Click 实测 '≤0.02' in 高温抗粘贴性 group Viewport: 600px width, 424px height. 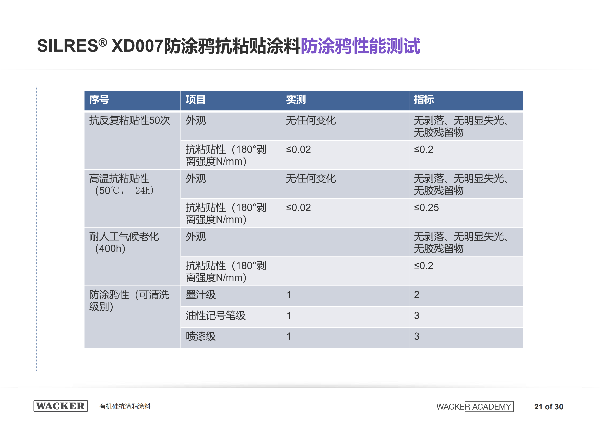(x=298, y=207)
